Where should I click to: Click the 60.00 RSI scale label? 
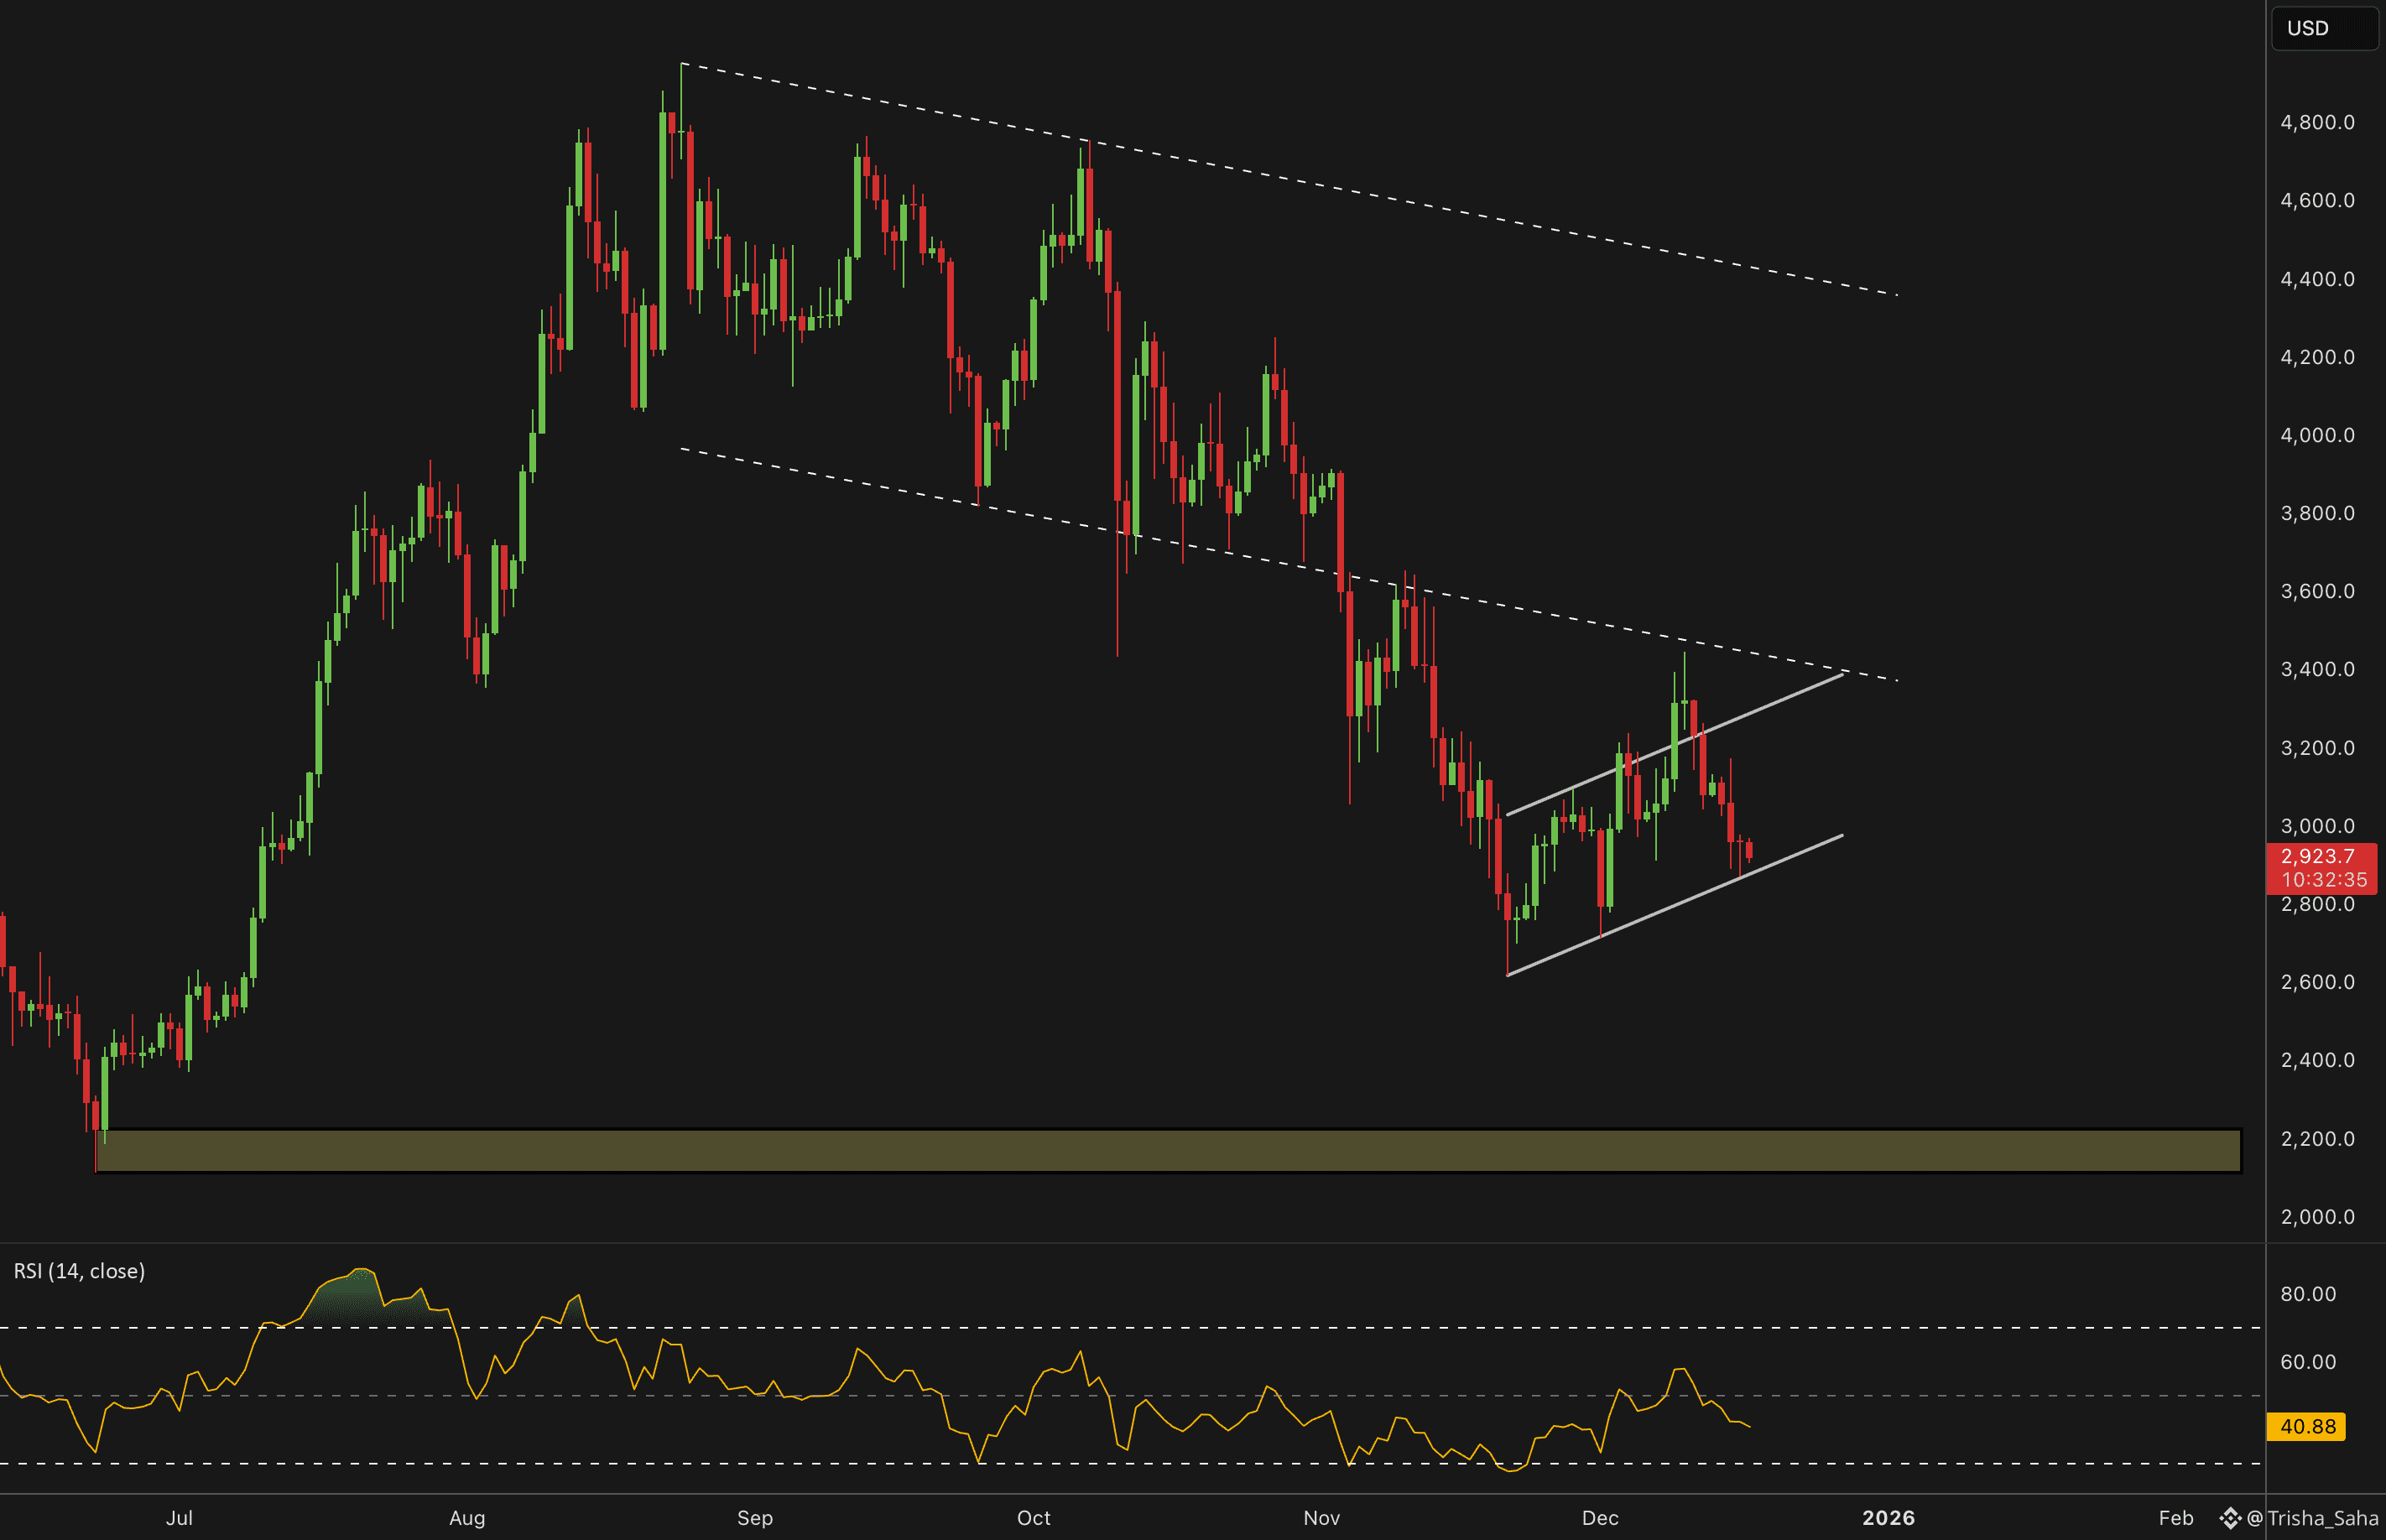click(x=2308, y=1362)
